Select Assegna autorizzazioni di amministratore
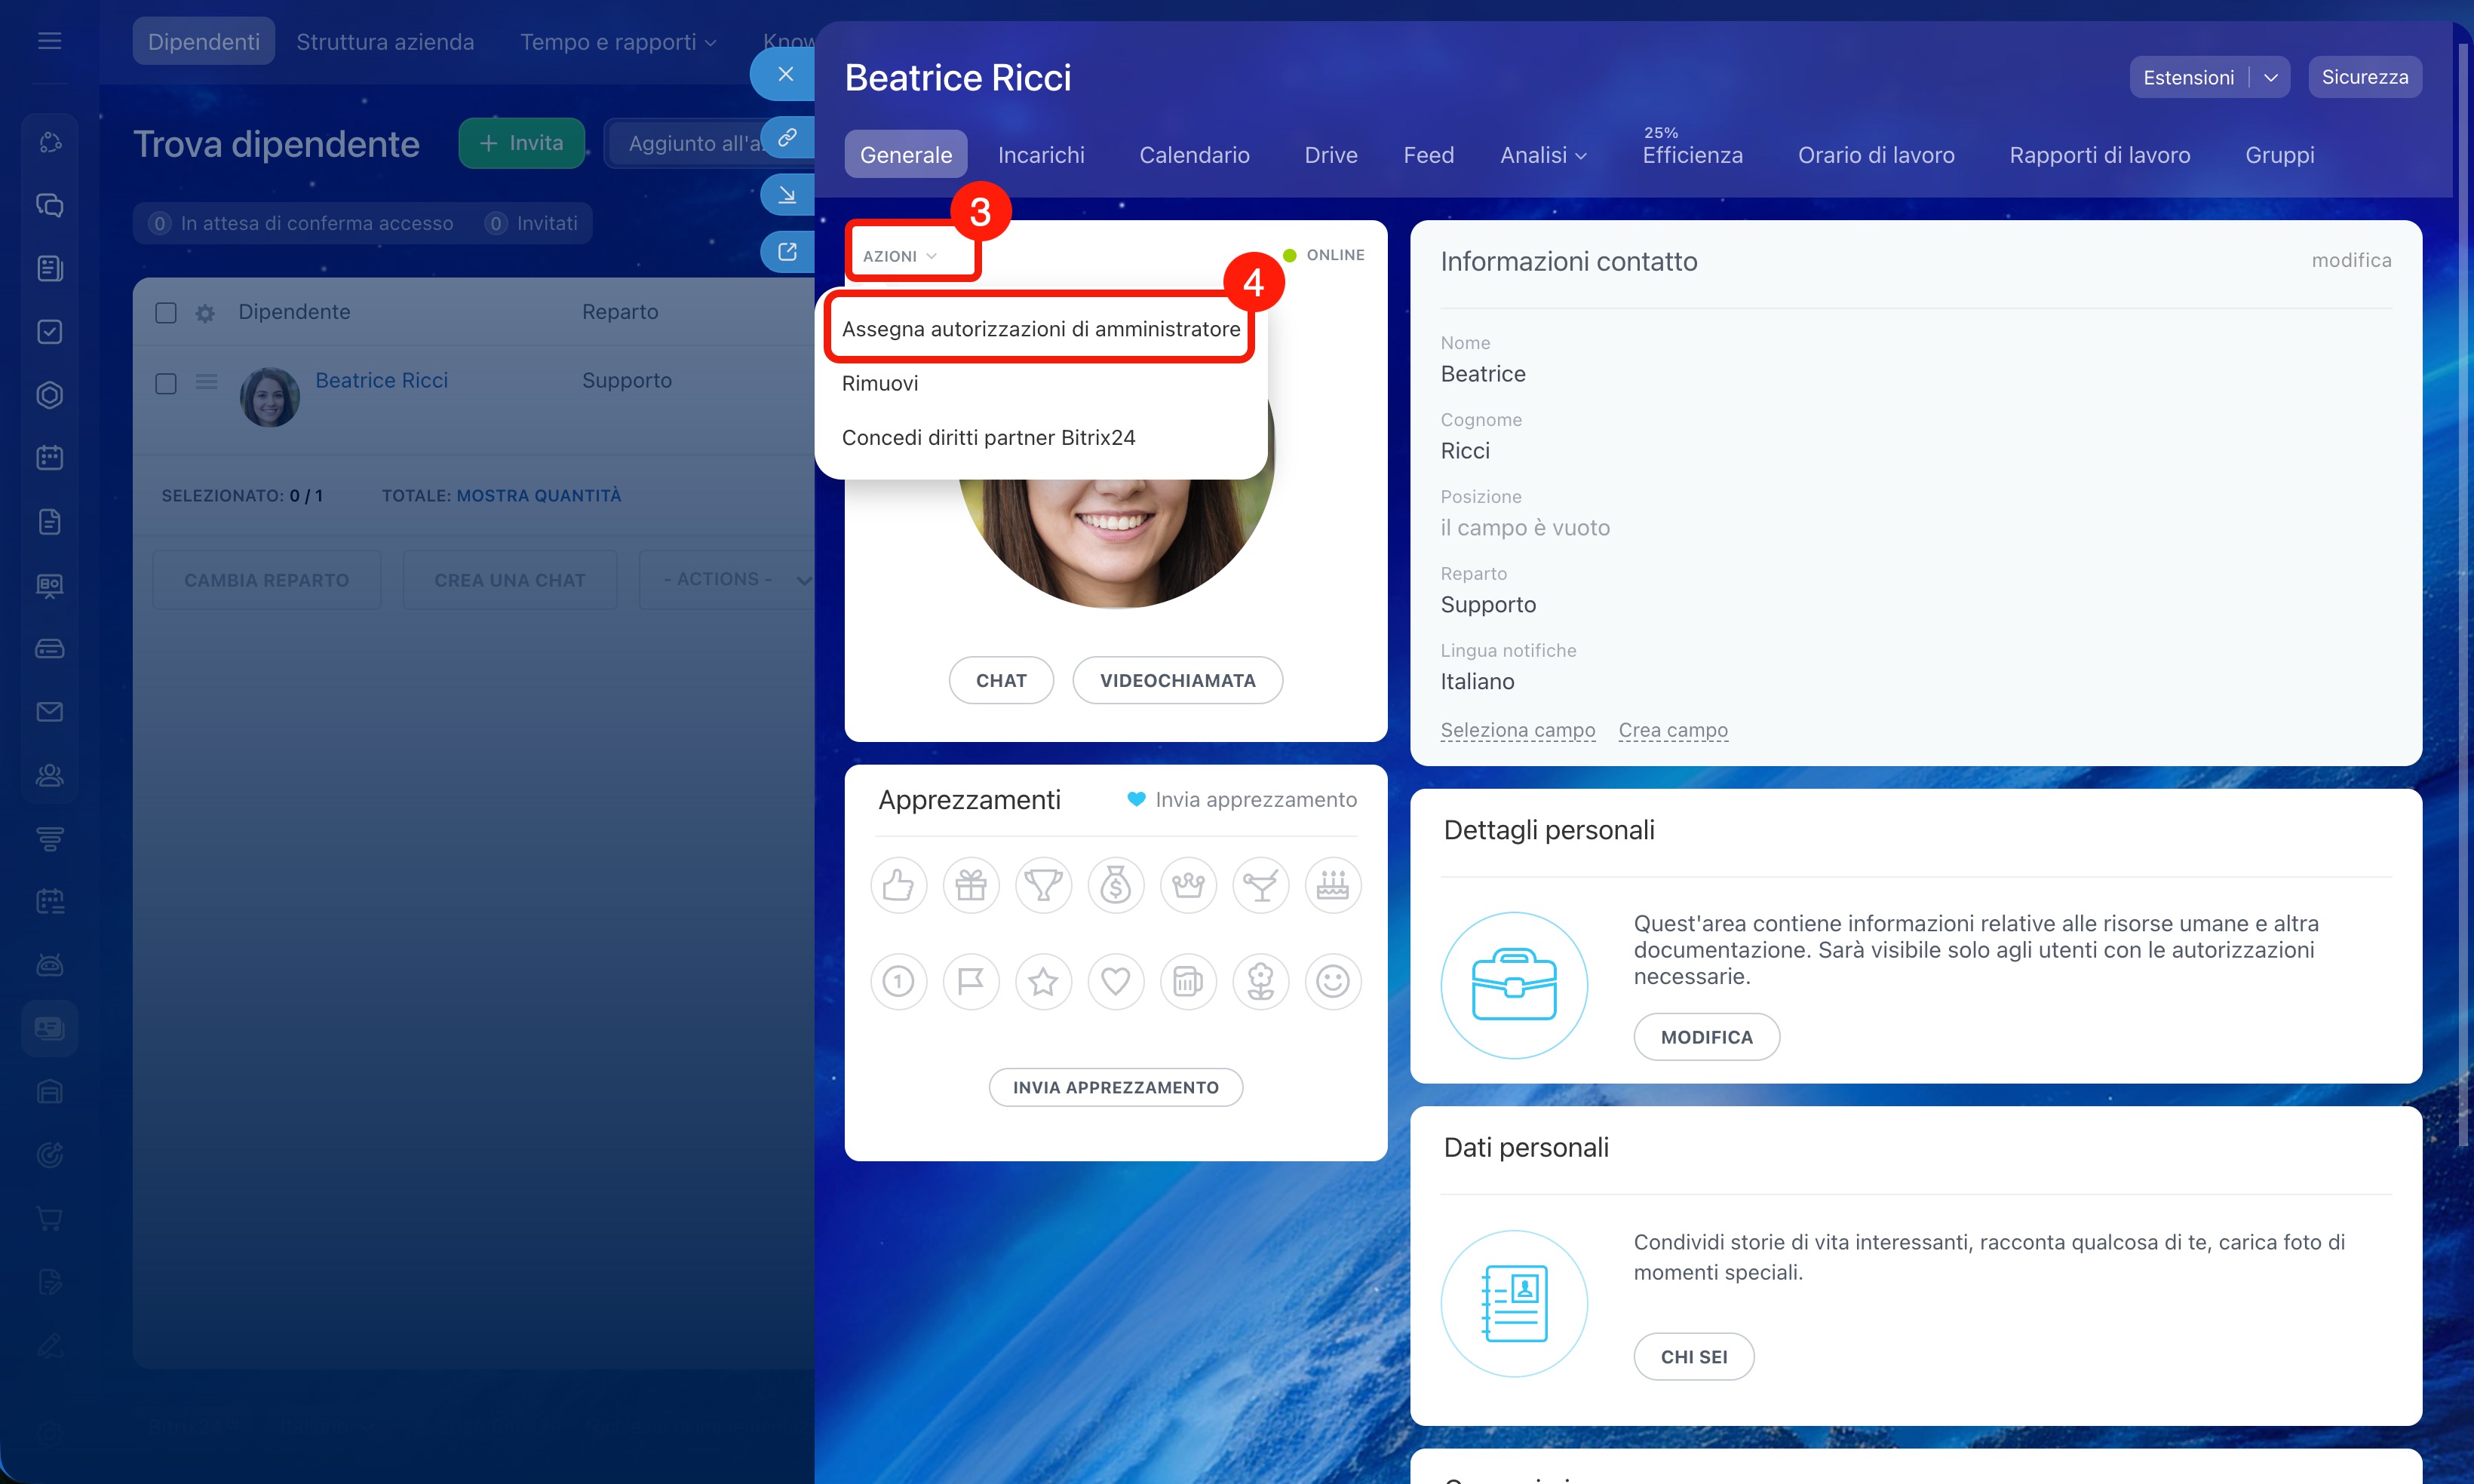The image size is (2474, 1484). [1040, 329]
